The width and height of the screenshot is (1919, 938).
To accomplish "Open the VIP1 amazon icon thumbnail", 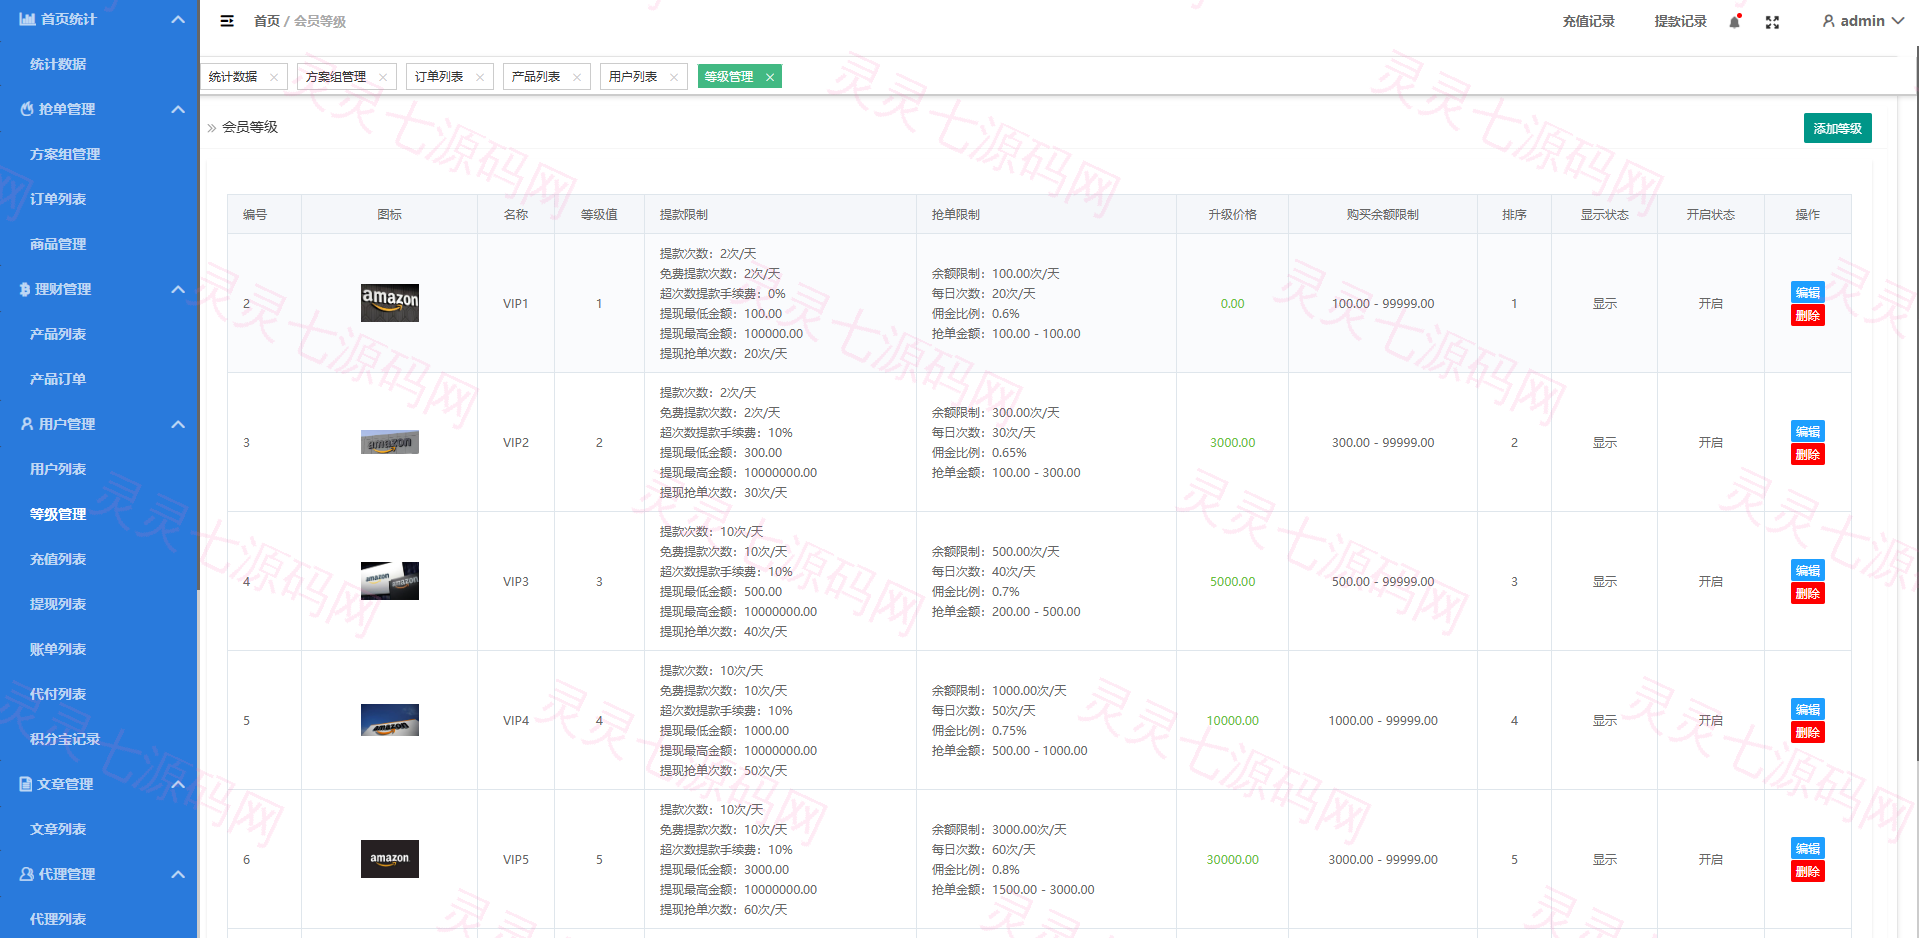I will click(390, 303).
